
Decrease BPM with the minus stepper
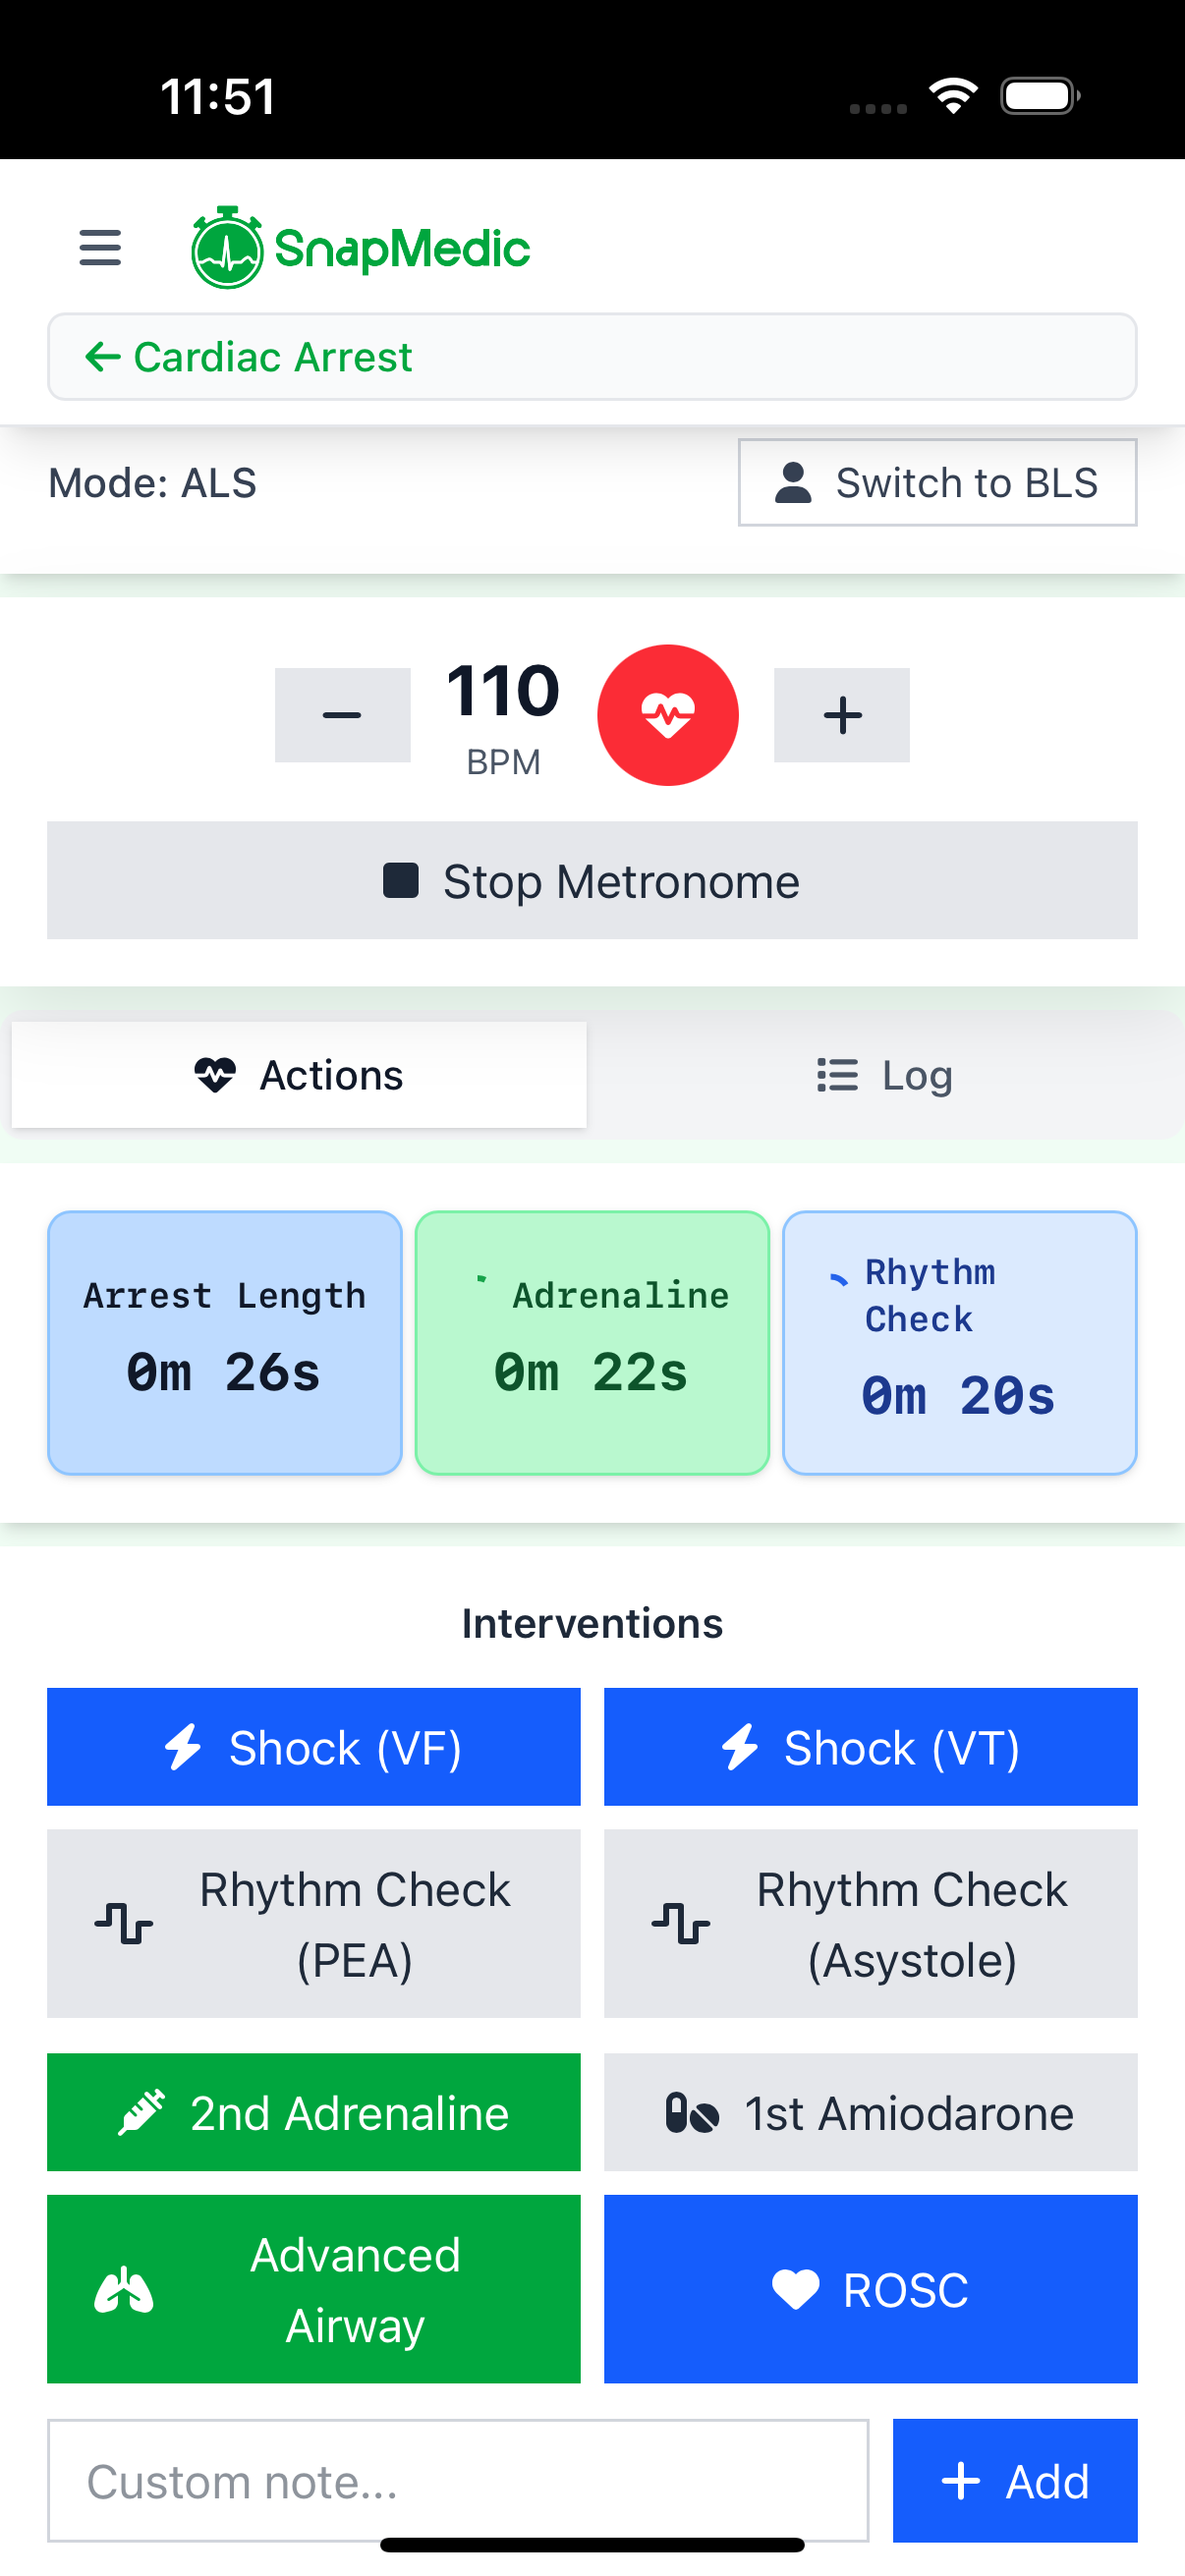[x=342, y=713]
